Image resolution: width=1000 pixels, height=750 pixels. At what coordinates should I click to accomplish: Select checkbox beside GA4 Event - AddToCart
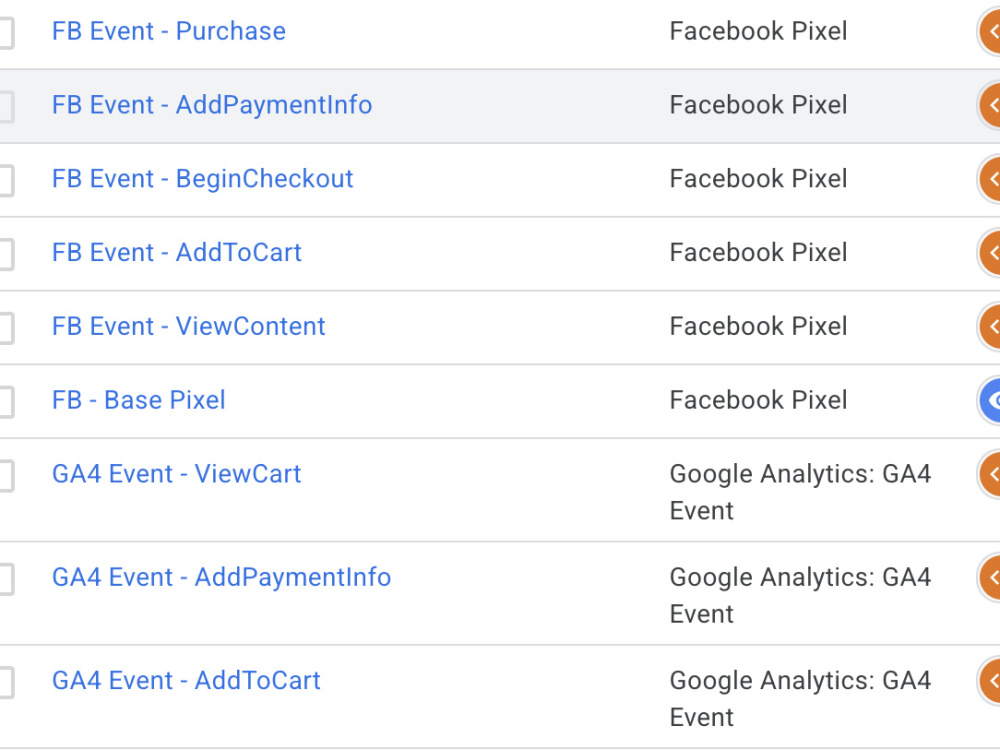coord(6,682)
